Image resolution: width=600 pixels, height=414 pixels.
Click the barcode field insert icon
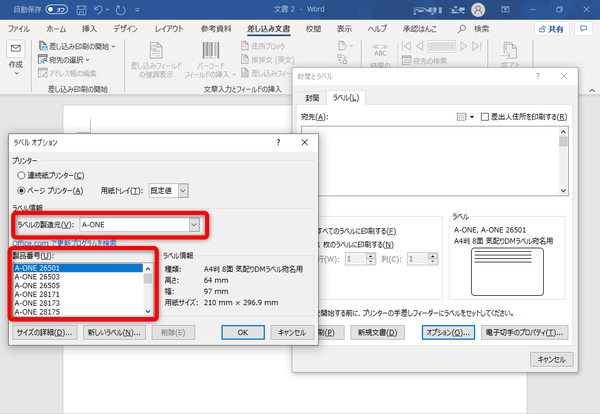210,51
